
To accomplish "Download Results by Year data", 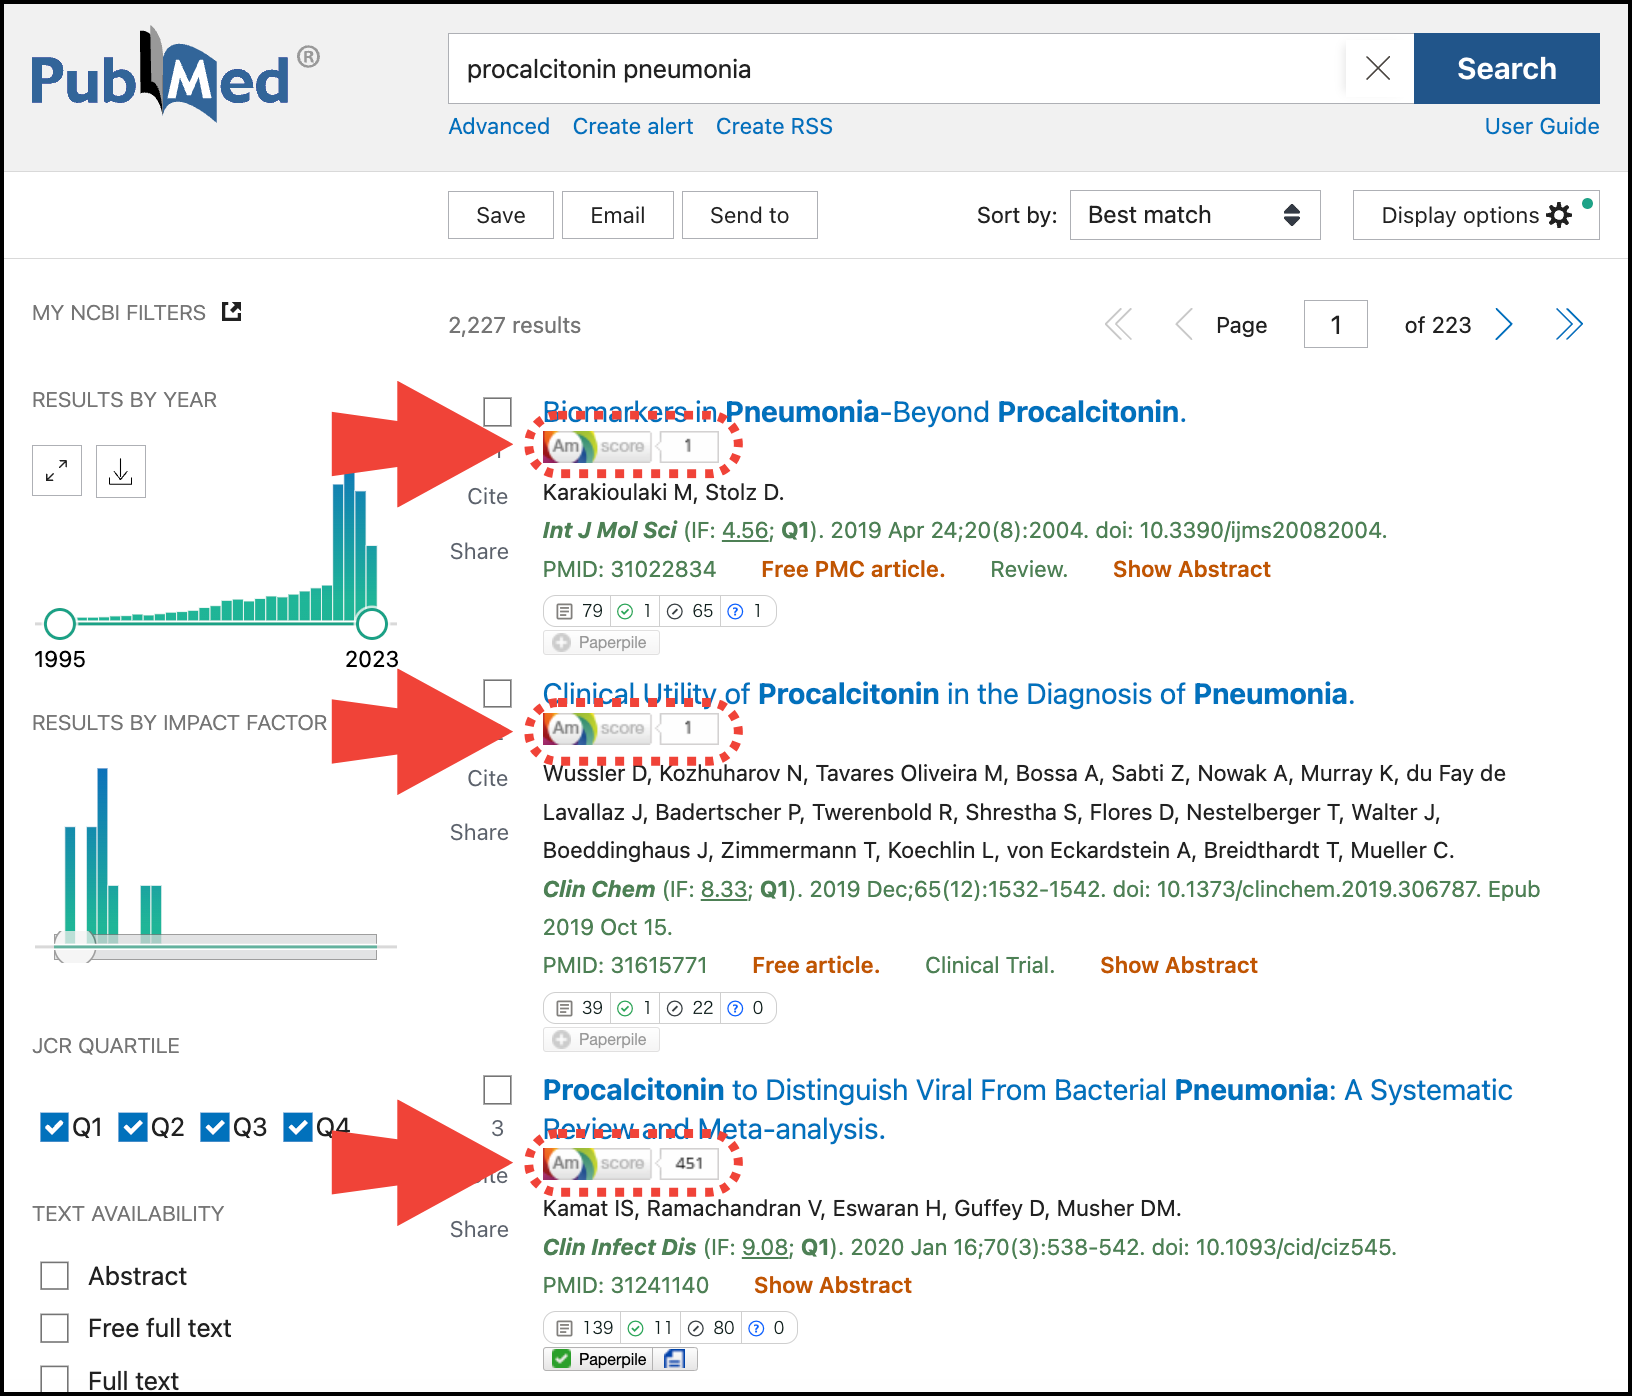I will click(120, 470).
